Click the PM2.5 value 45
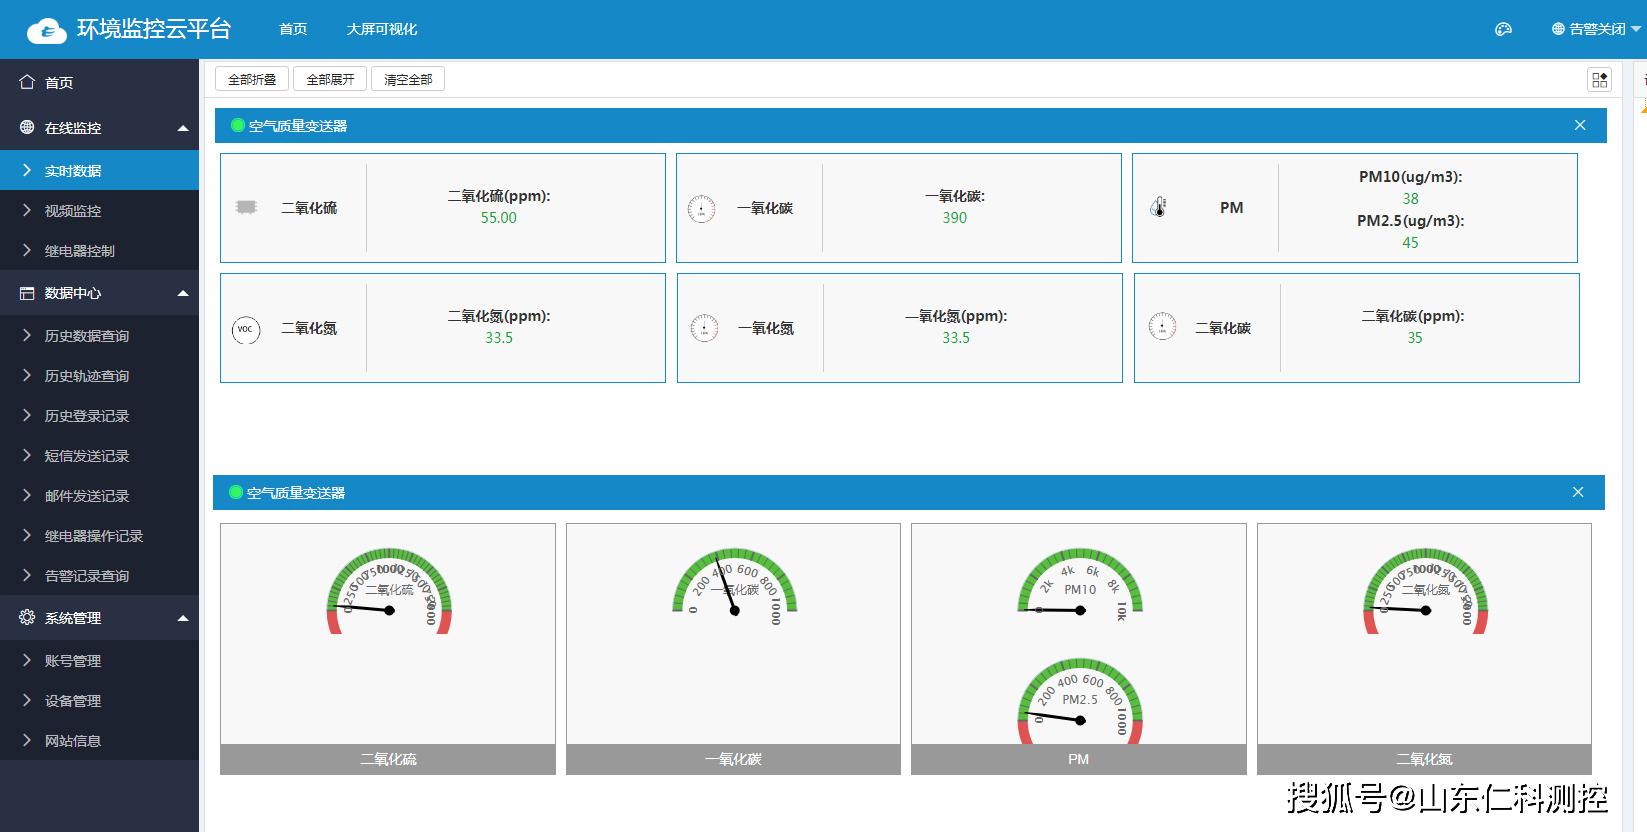 click(x=1411, y=242)
